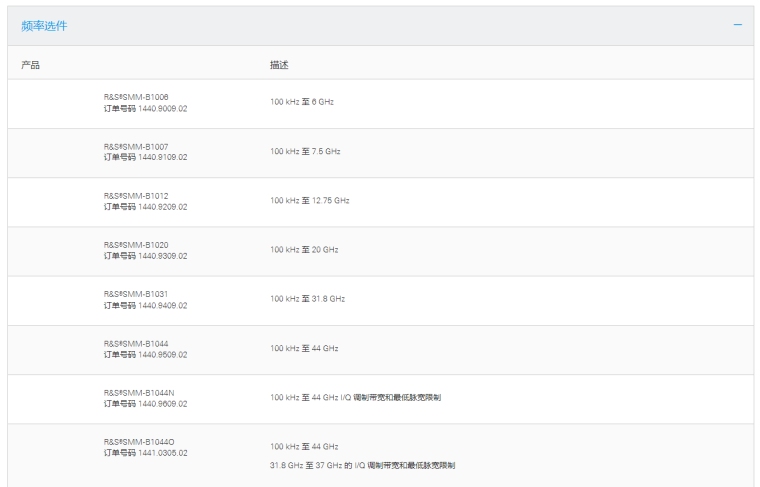760x487 pixels.
Task: Click the 100 kHz 至 31.8 GHz description
Action: (x=307, y=298)
